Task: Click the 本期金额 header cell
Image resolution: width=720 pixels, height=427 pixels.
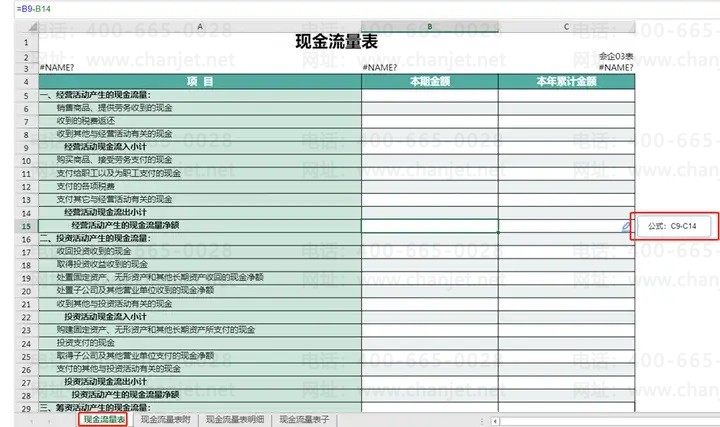Action: (x=430, y=82)
